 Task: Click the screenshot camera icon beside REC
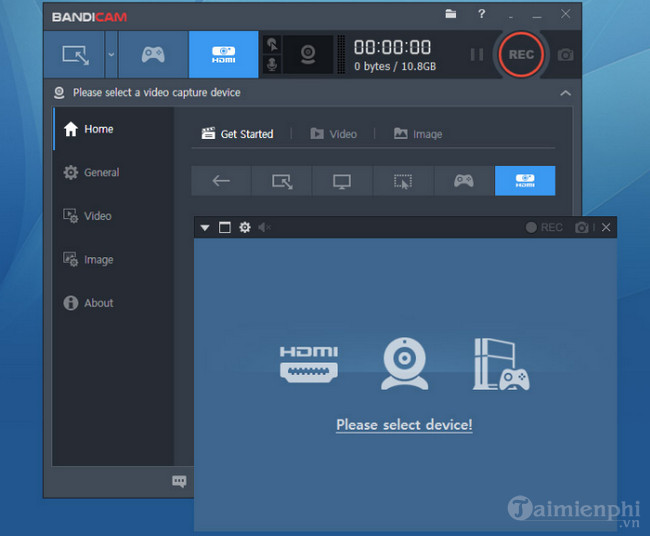click(565, 55)
